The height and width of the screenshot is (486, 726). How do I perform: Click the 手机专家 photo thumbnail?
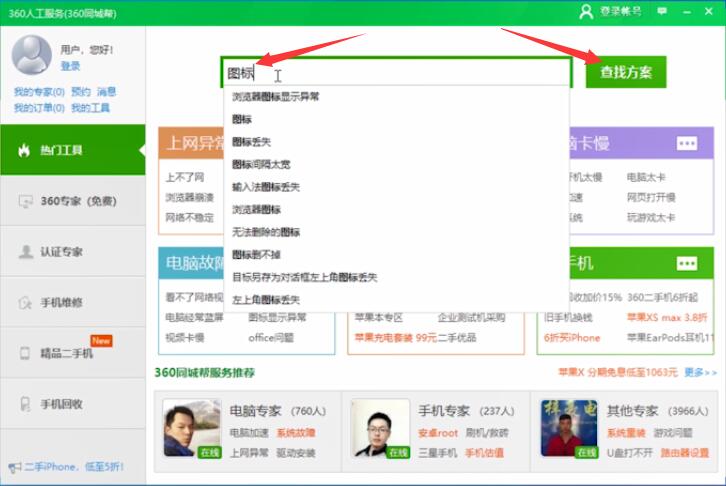381,429
